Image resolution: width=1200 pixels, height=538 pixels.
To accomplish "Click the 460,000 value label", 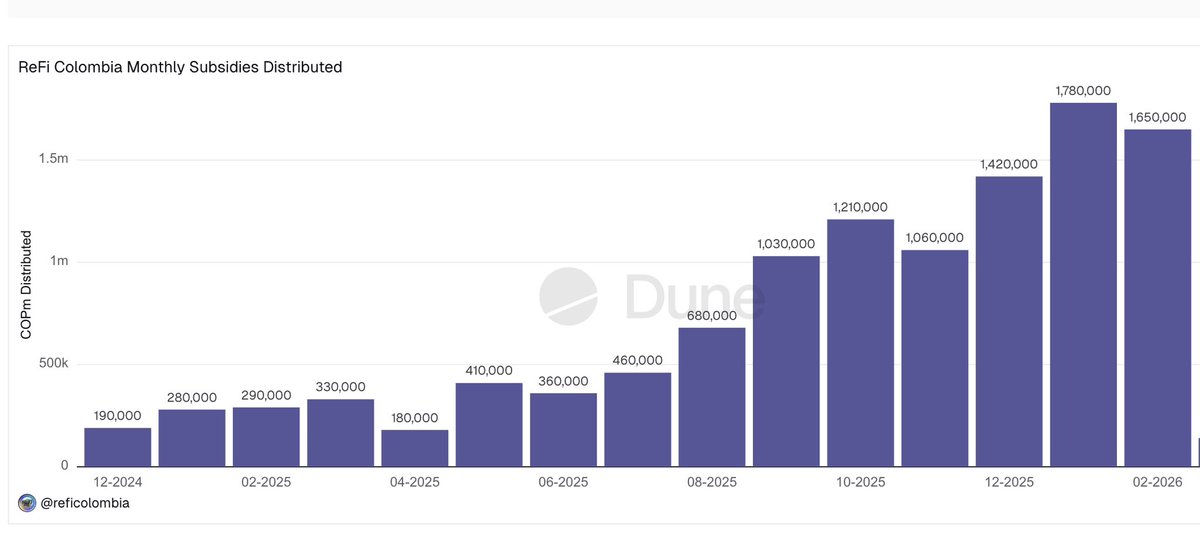I will (x=638, y=360).
